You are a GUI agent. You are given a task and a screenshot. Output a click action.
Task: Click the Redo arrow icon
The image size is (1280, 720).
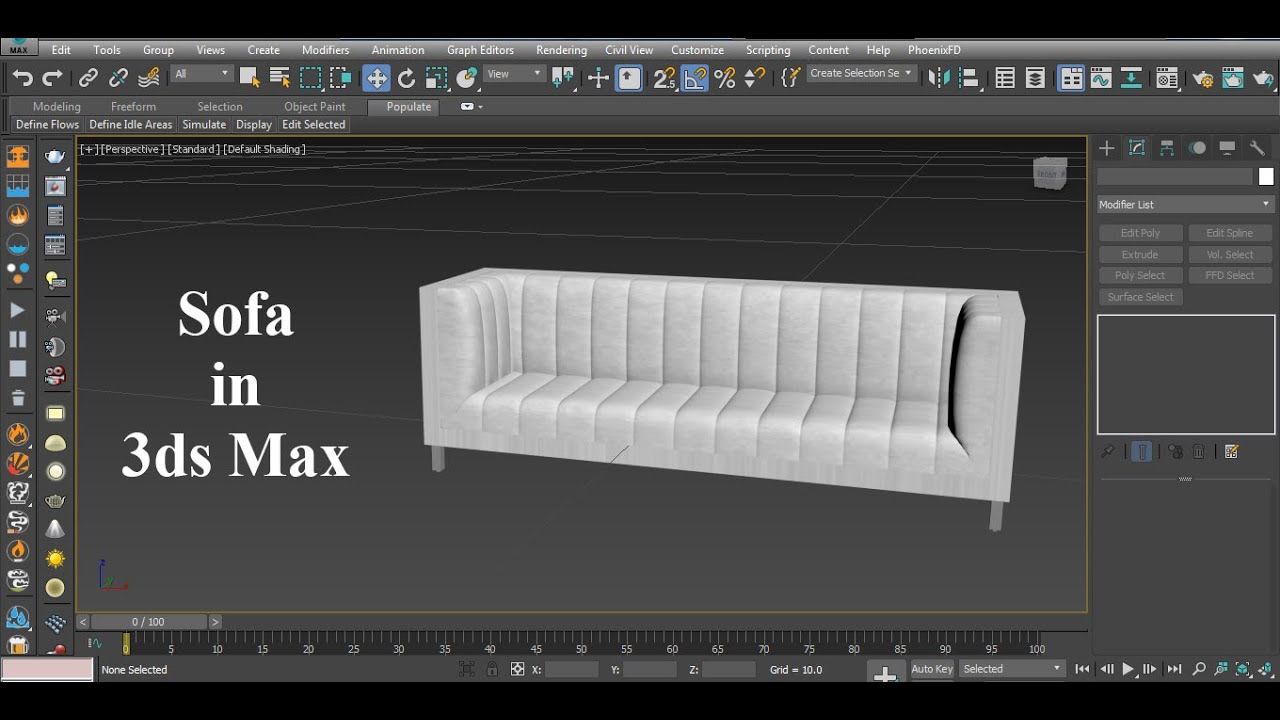pos(52,78)
